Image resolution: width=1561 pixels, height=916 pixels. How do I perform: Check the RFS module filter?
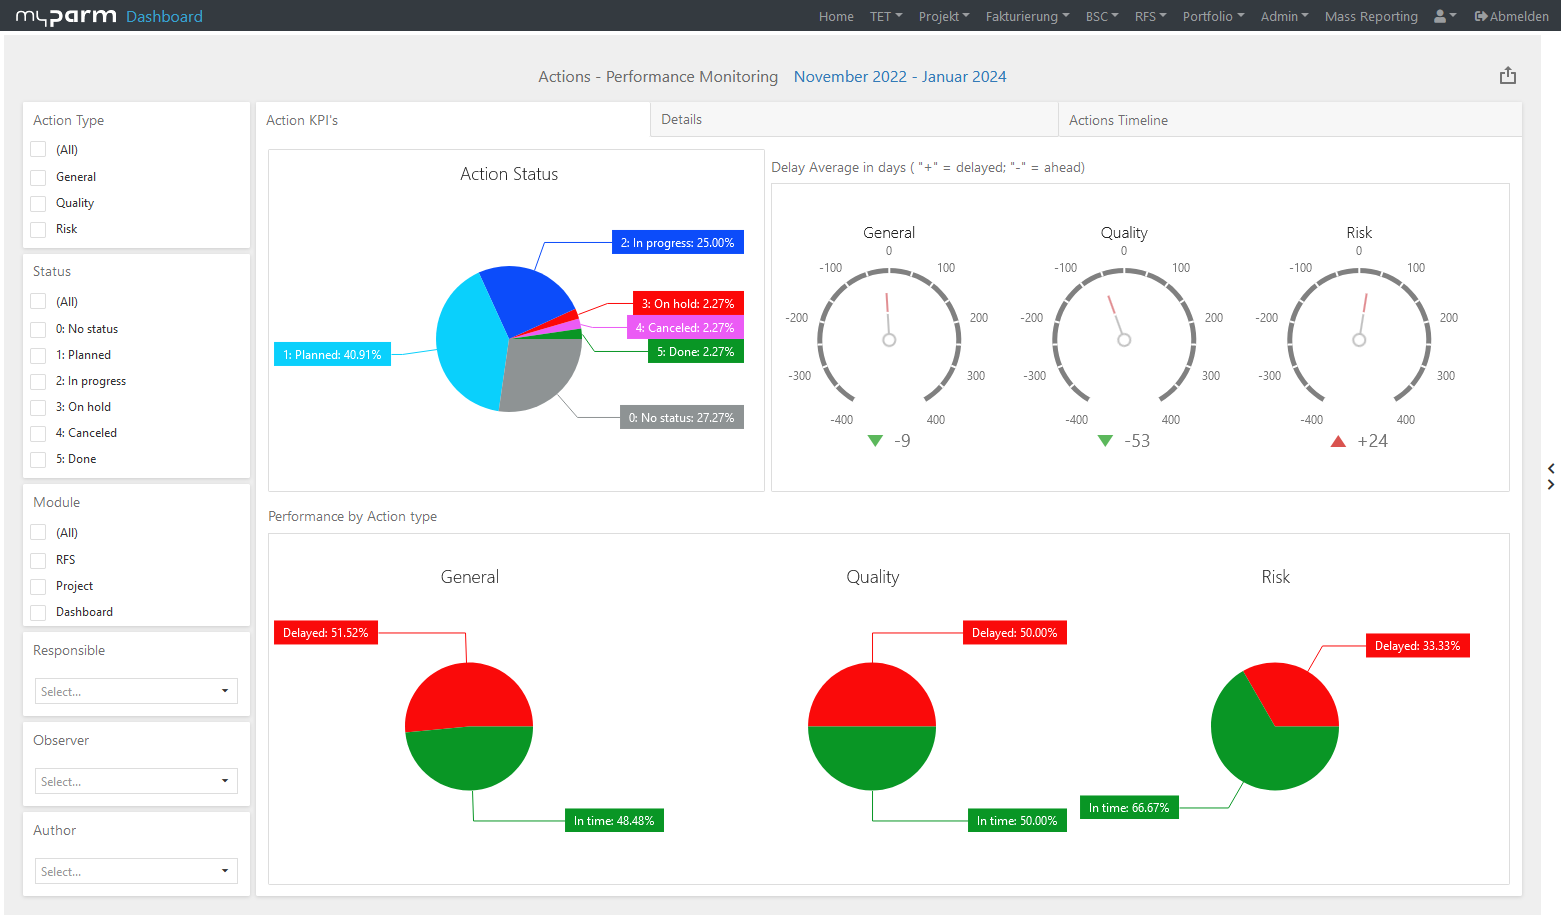(x=37, y=559)
